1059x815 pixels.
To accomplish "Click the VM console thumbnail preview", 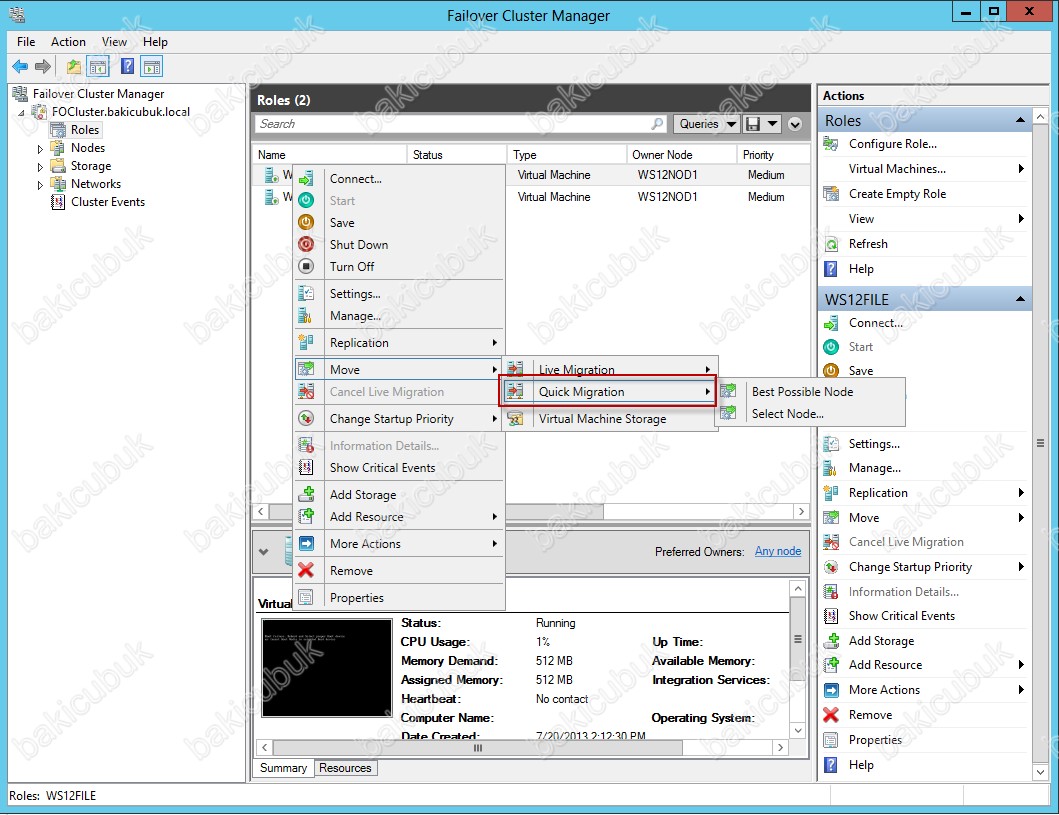I will tap(327, 668).
